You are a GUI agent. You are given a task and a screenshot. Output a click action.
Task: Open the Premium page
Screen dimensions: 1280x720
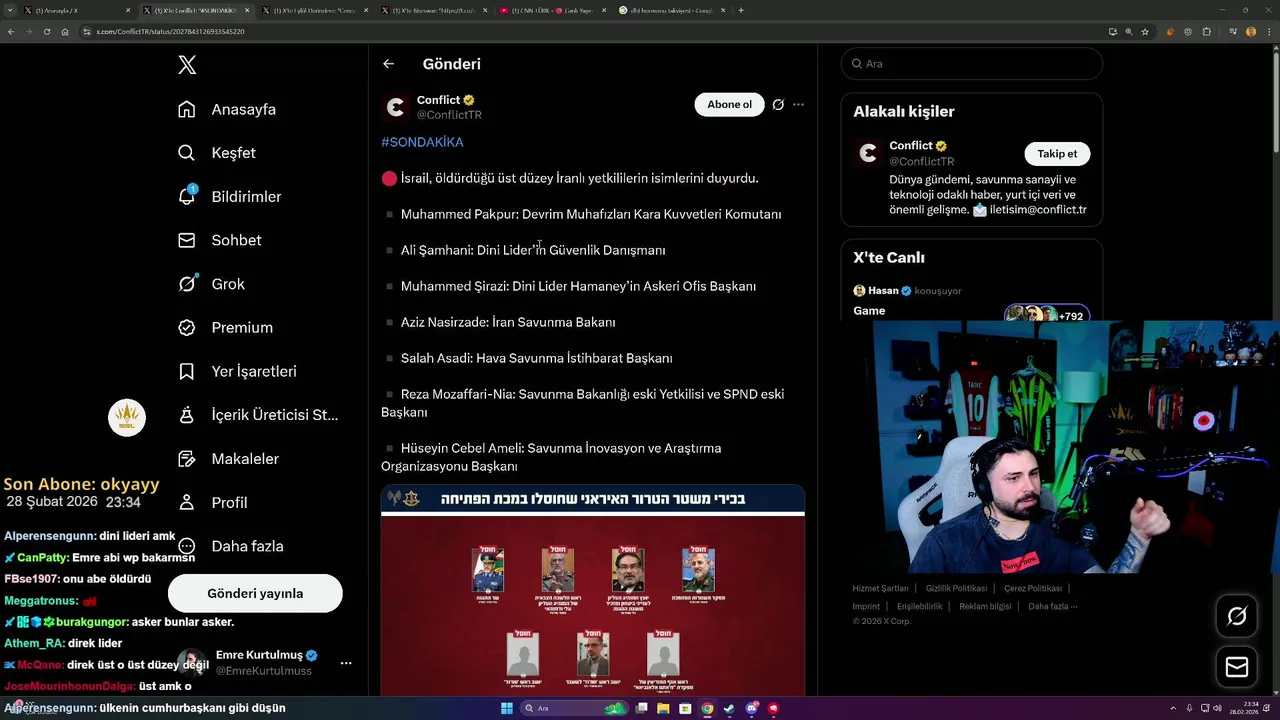pyautogui.click(x=225, y=328)
